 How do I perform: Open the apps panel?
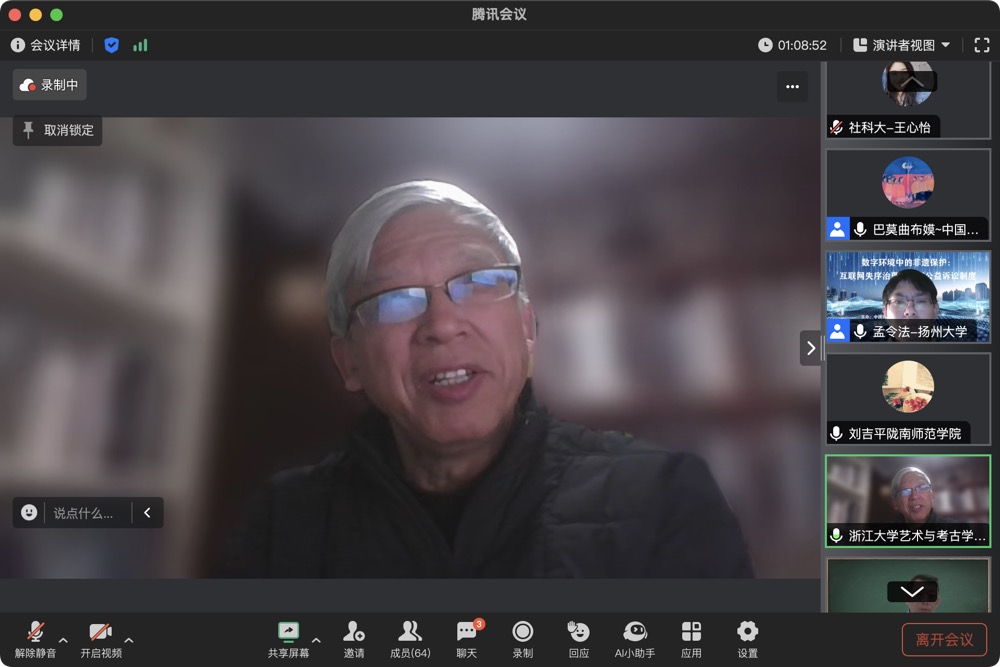(x=691, y=640)
